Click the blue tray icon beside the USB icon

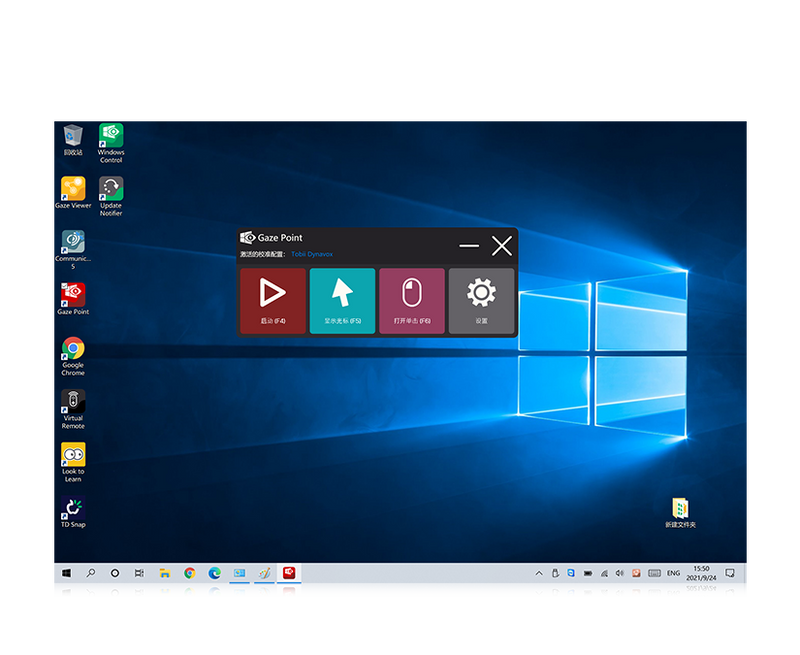(x=571, y=573)
